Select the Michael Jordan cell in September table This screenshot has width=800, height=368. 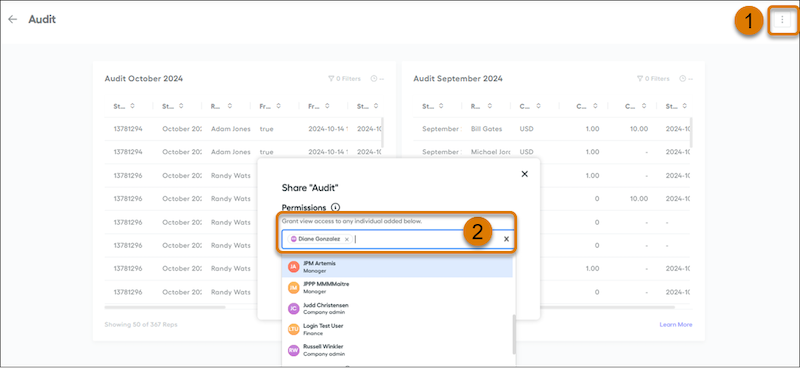(x=489, y=152)
